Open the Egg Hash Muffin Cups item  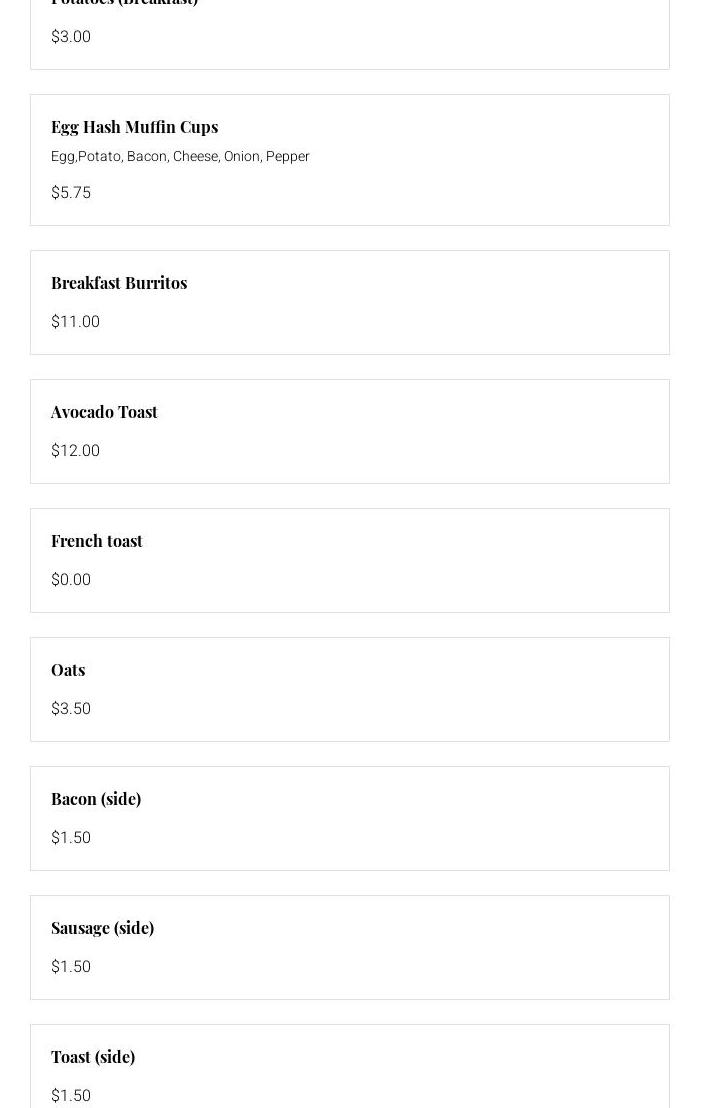click(134, 127)
